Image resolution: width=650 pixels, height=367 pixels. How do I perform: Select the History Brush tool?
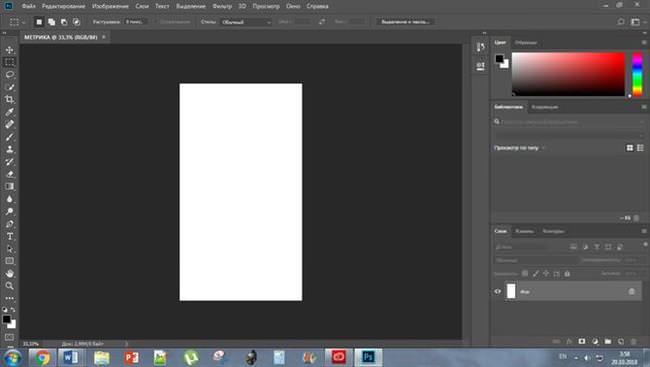pos(10,162)
